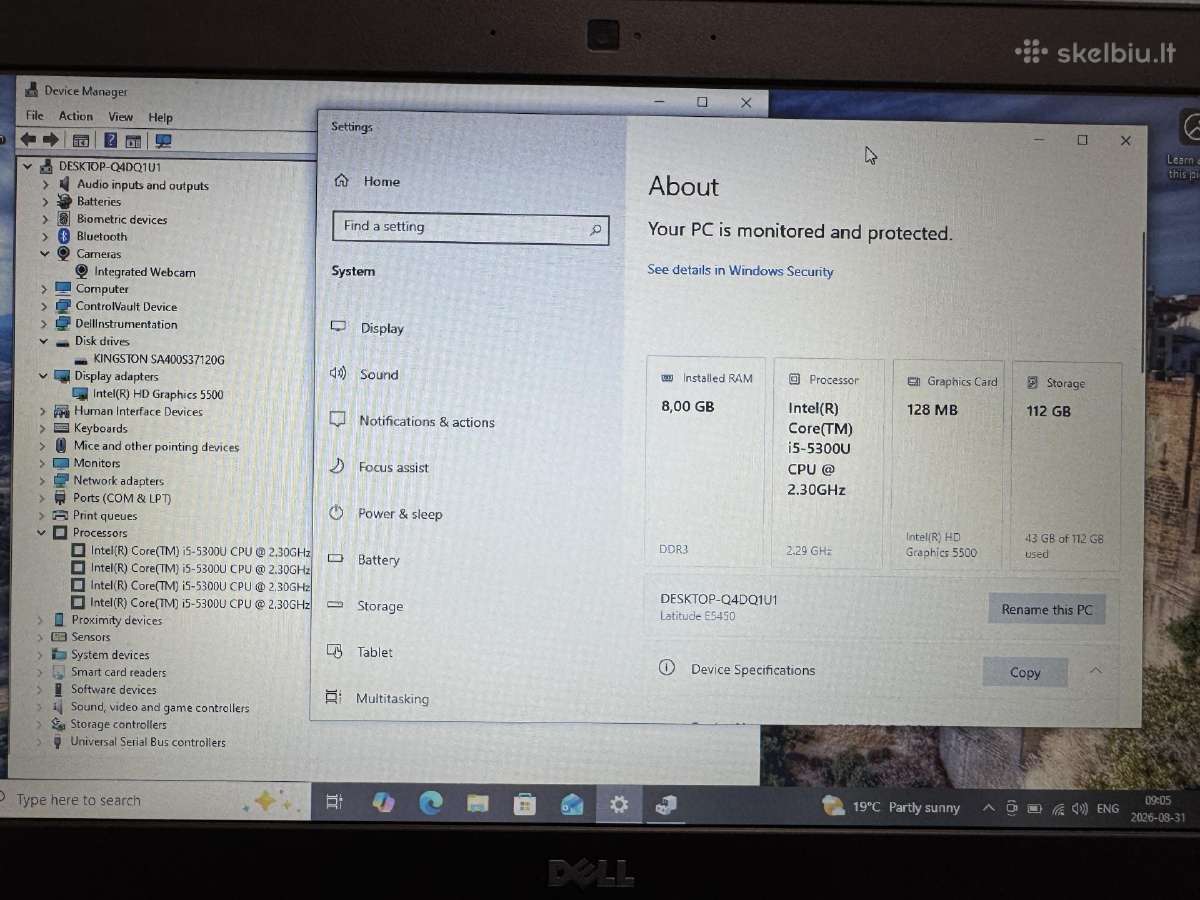Click the Device Specifications info icon

[667, 668]
